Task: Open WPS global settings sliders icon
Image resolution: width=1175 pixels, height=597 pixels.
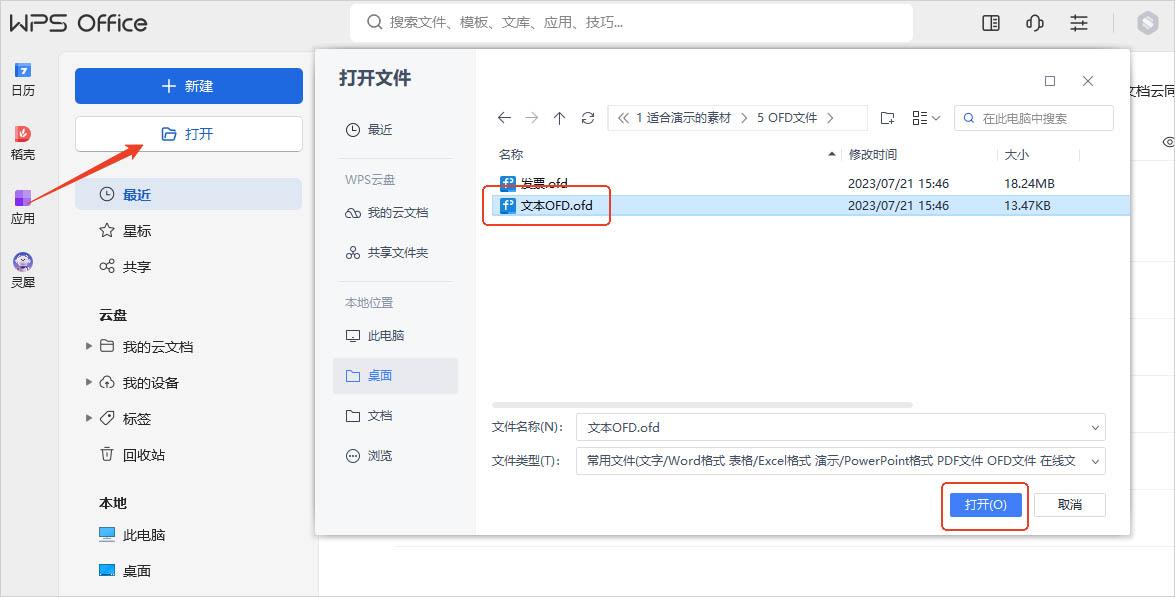Action: click(x=1079, y=22)
